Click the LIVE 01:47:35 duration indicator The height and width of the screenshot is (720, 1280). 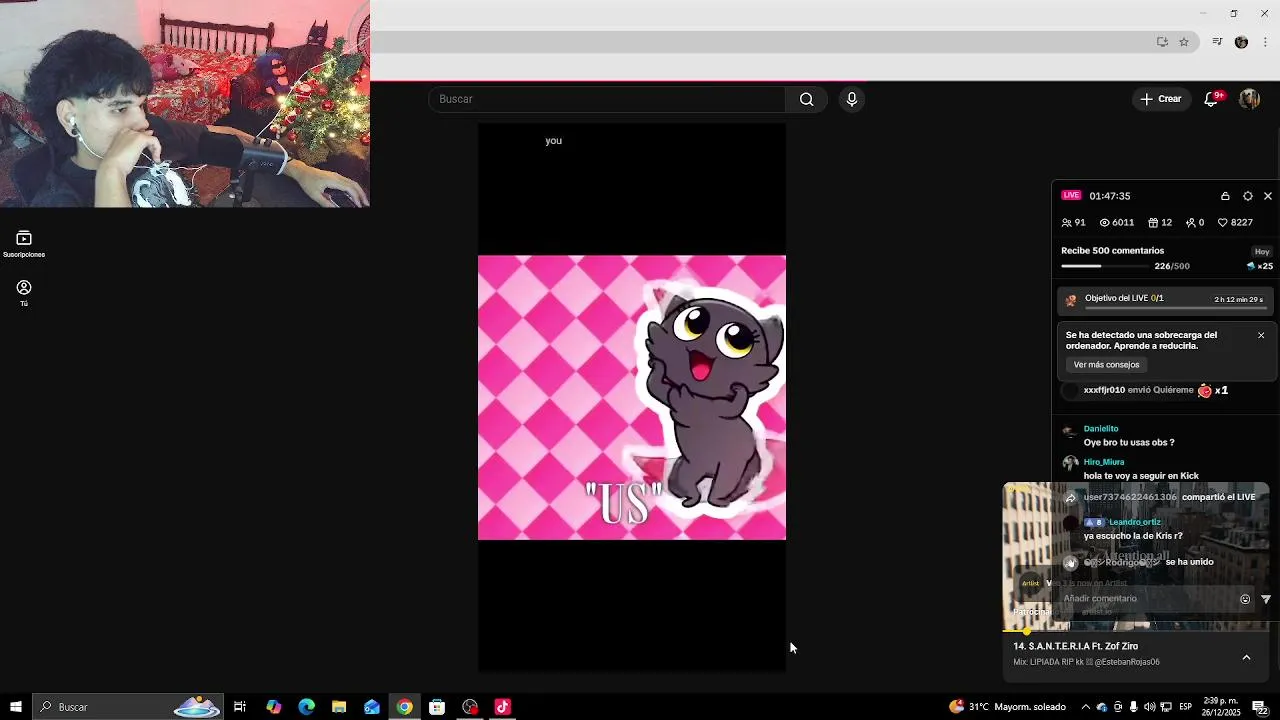(x=1096, y=196)
